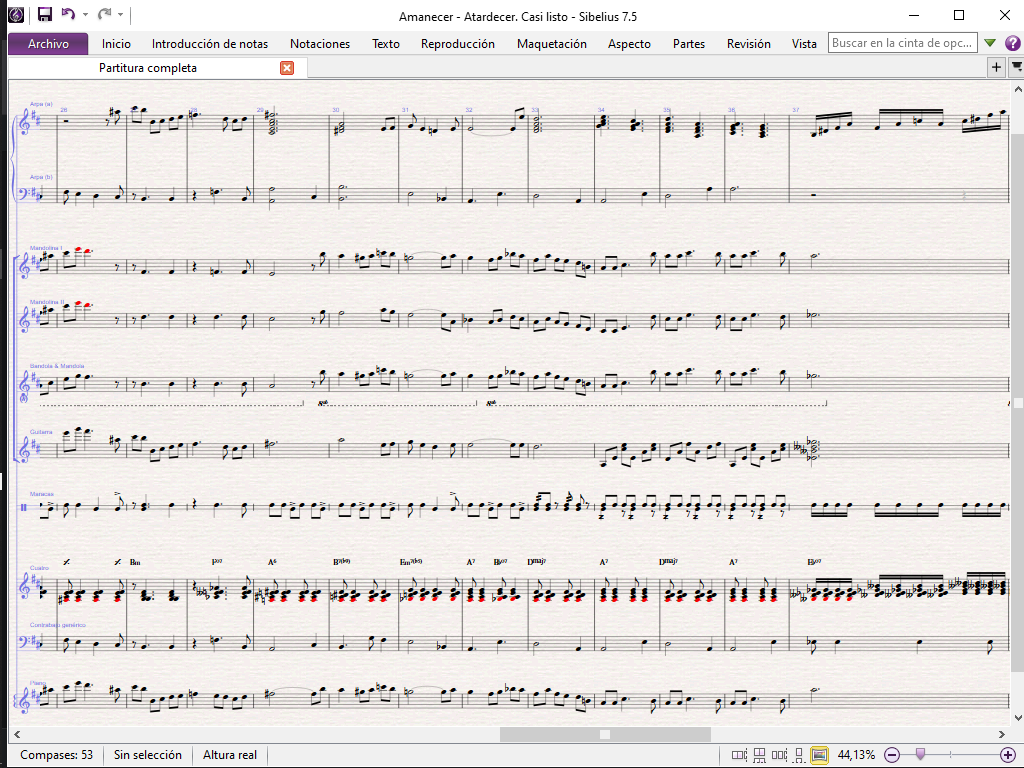Switch to the Revisión tab
Image resolution: width=1024 pixels, height=768 pixels.
748,44
